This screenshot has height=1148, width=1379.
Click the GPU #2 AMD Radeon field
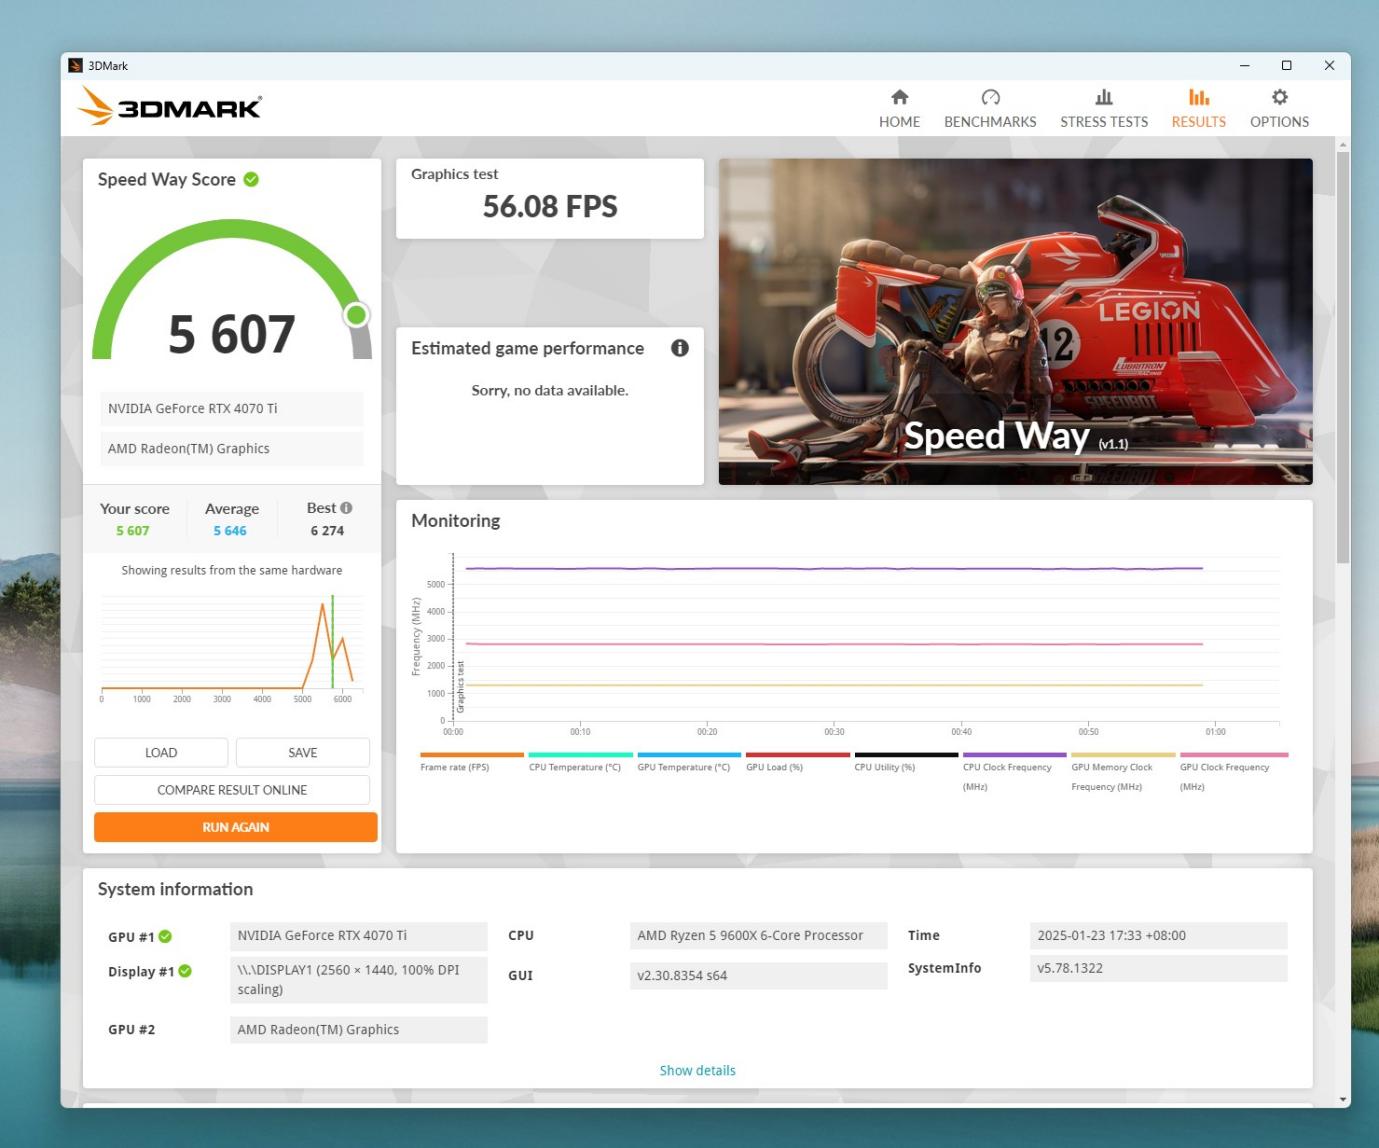(x=358, y=1030)
